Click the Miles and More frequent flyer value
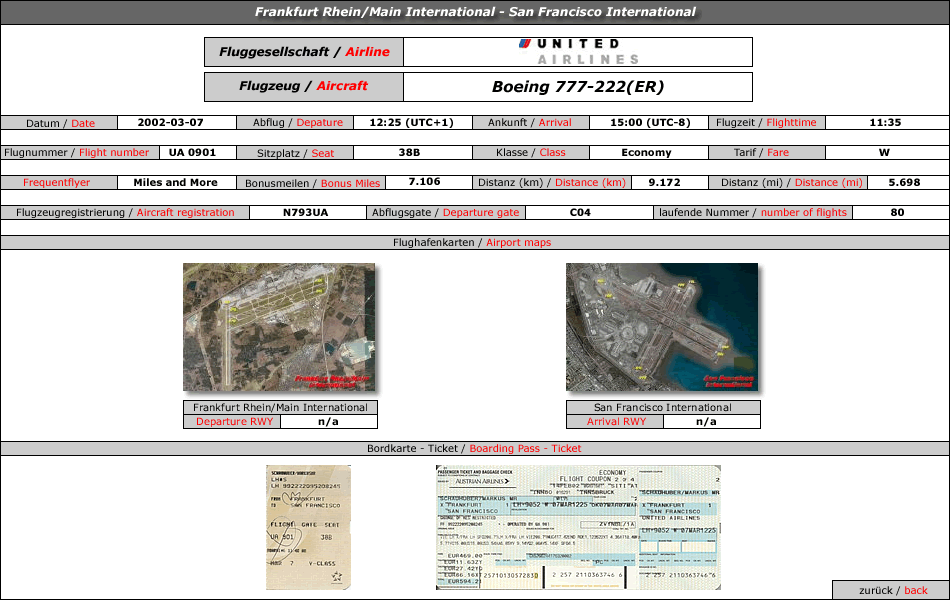 click(x=175, y=182)
